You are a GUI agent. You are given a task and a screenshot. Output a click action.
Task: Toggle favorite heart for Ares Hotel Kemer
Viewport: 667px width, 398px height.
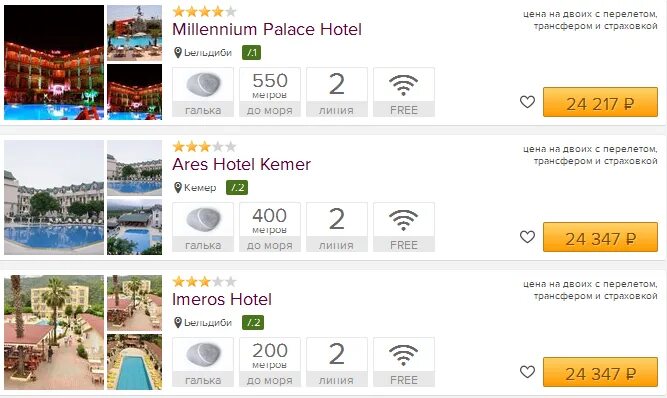click(527, 237)
